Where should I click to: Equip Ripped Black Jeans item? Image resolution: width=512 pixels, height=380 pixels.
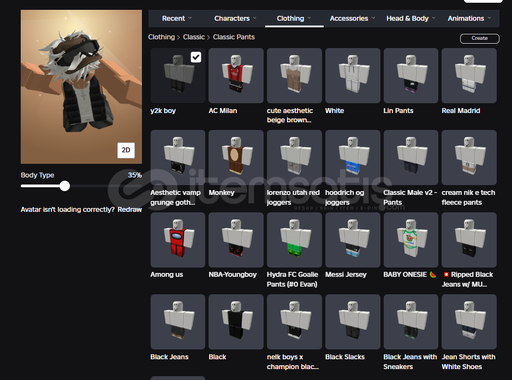(469, 240)
